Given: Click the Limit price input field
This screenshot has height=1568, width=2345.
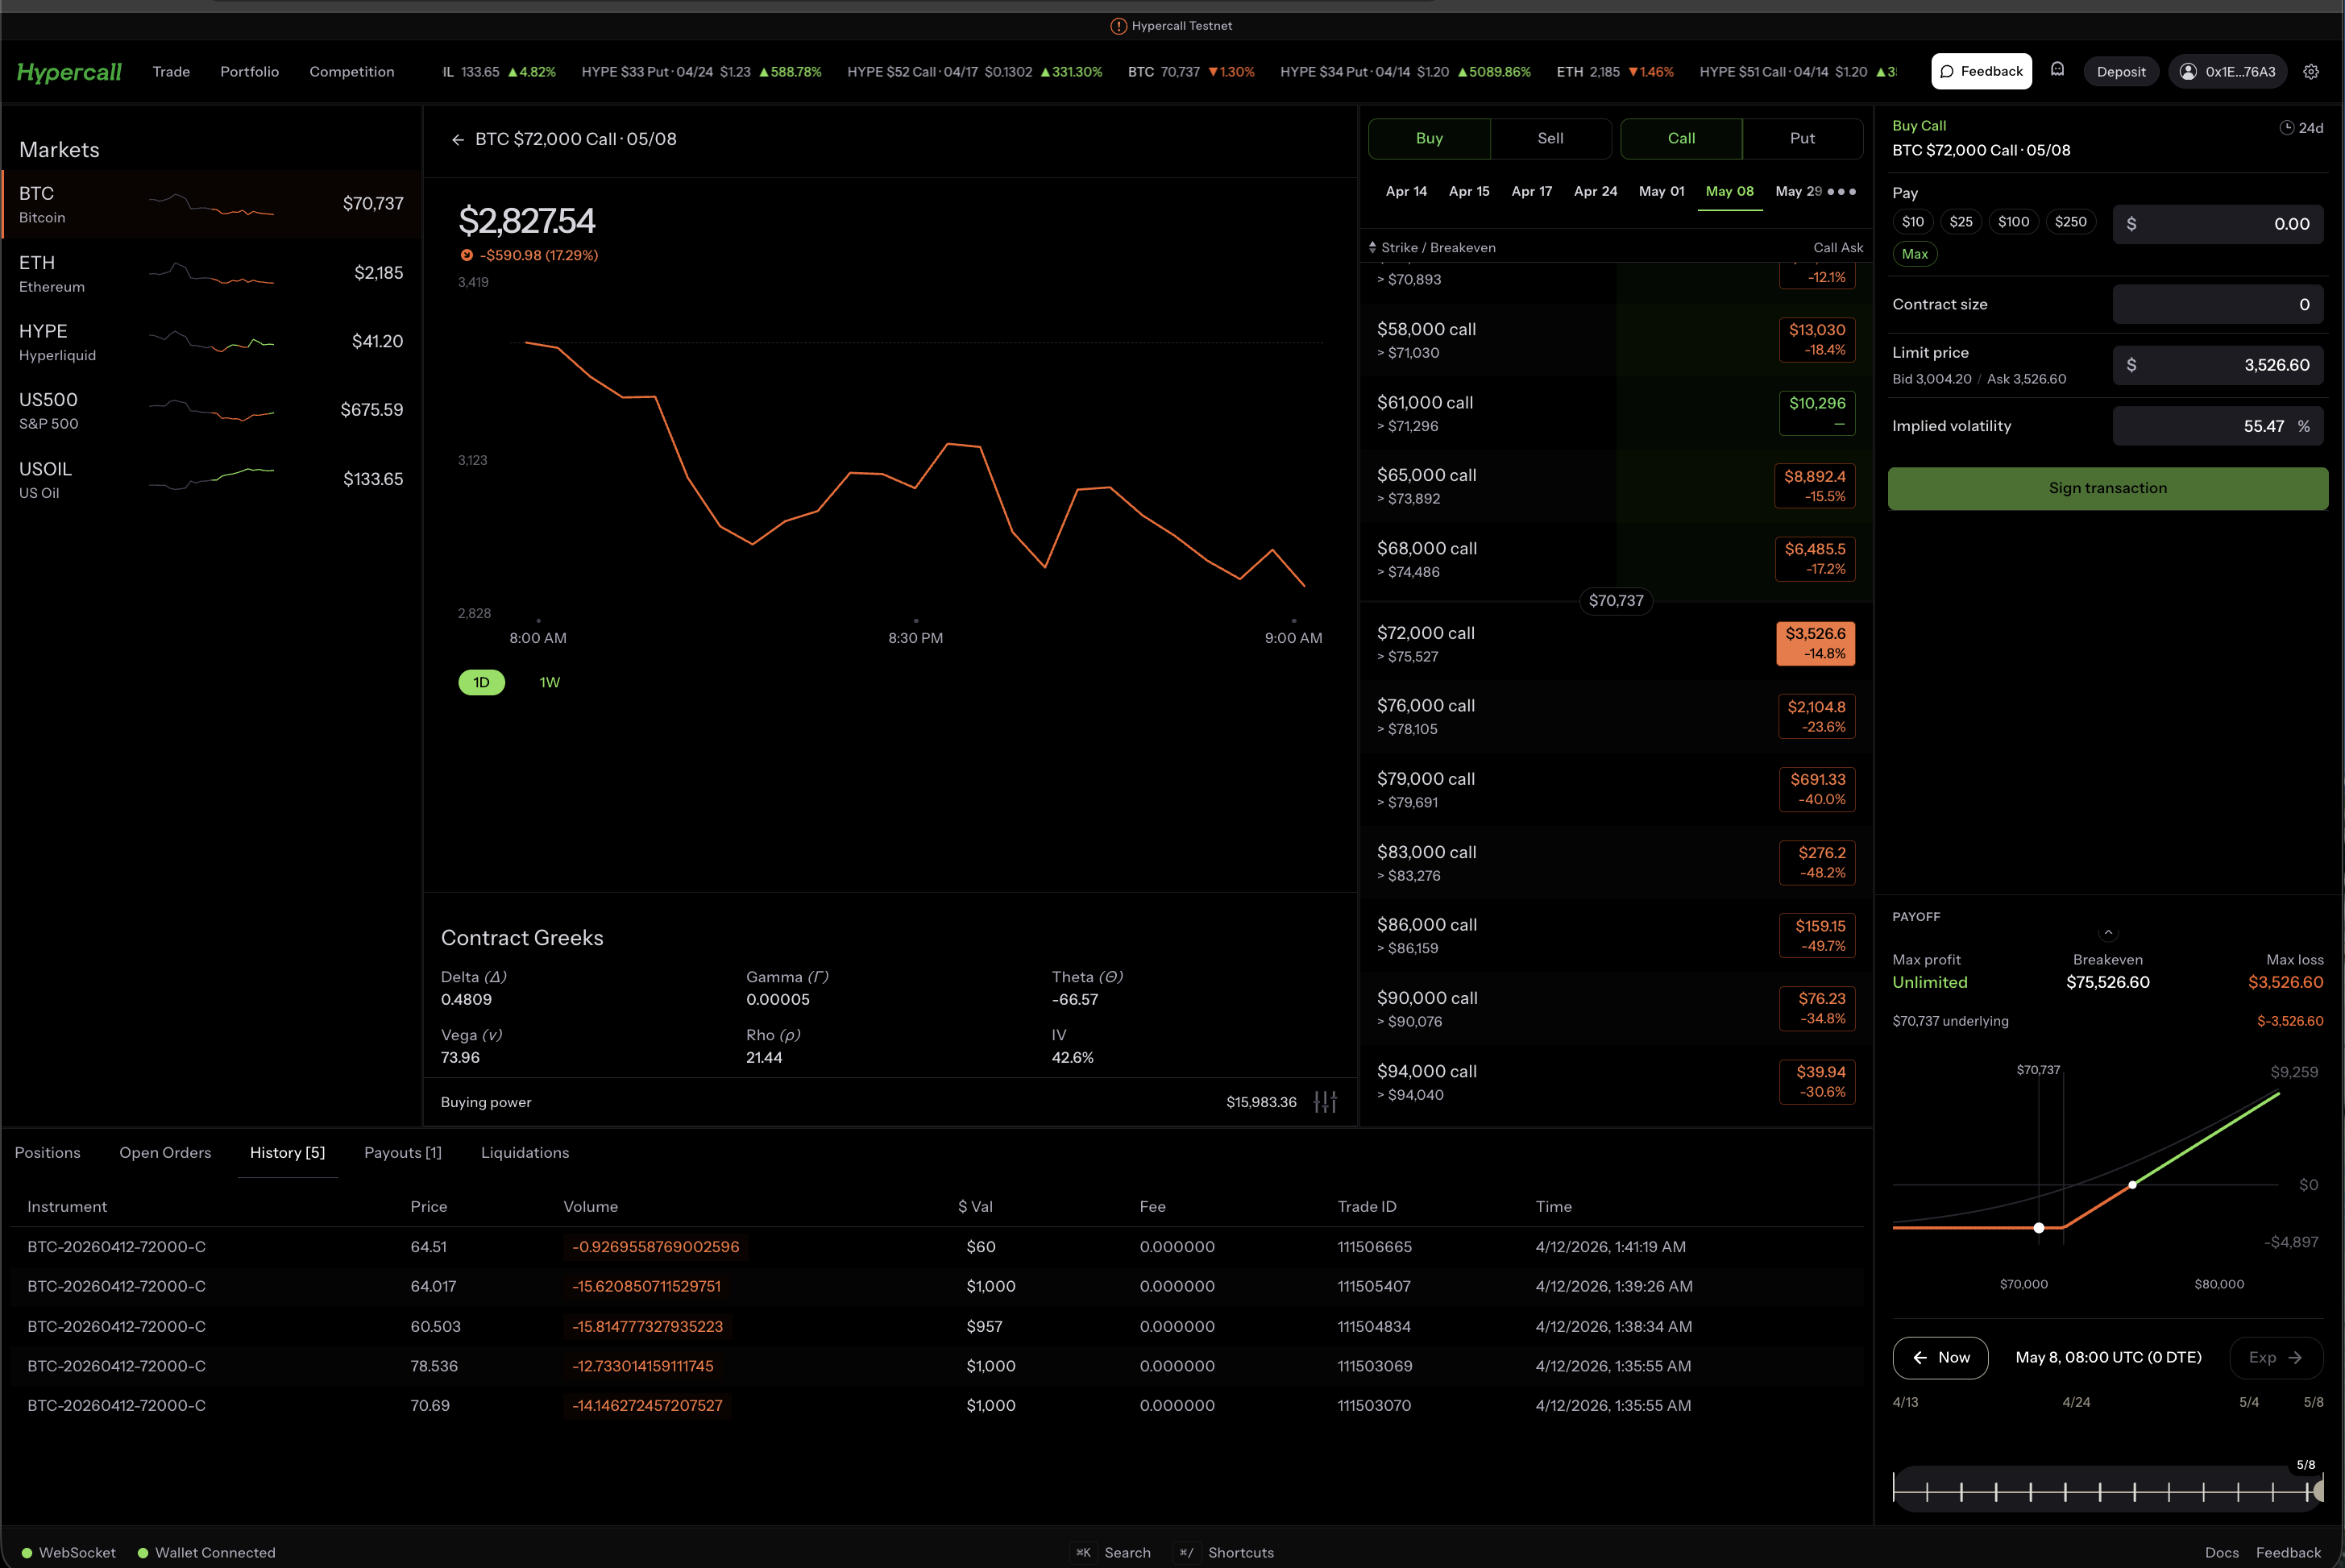Looking at the screenshot, I should tap(2217, 365).
